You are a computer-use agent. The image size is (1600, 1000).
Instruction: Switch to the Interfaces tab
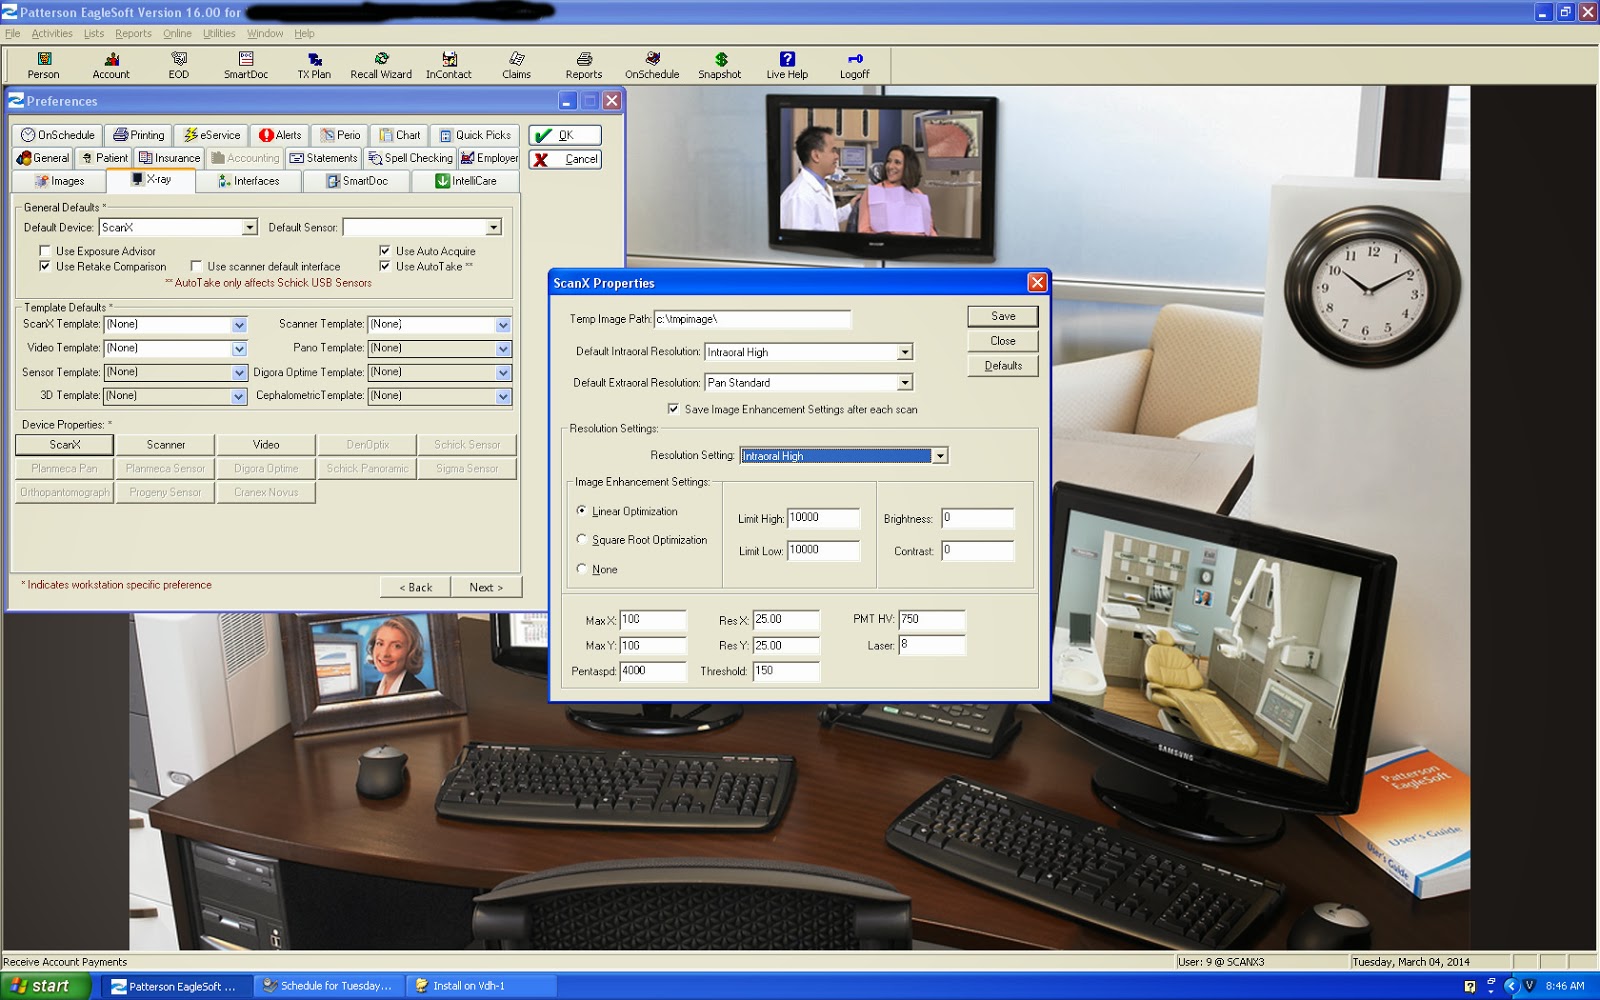click(250, 181)
